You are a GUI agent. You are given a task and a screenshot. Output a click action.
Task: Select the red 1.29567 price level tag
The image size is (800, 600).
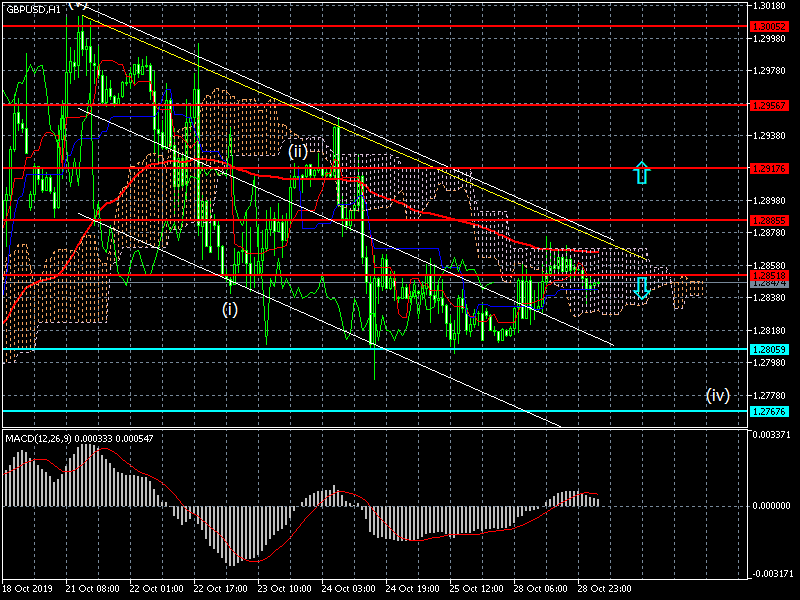tap(769, 105)
